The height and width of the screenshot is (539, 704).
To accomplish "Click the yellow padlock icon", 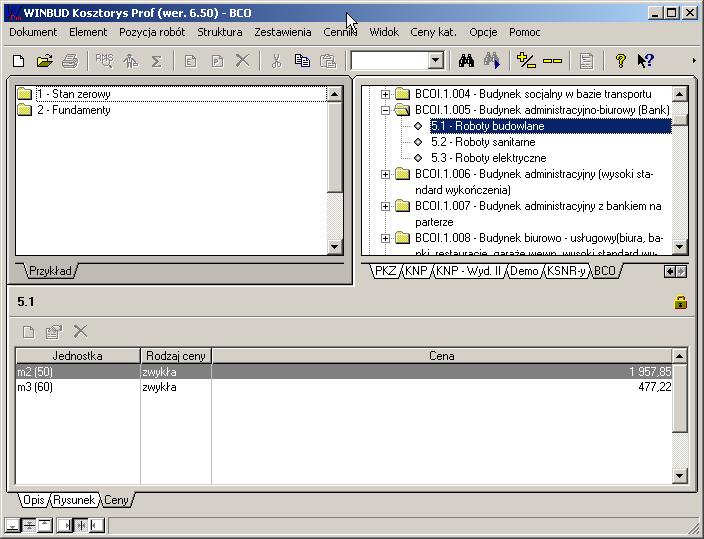I will [x=680, y=302].
